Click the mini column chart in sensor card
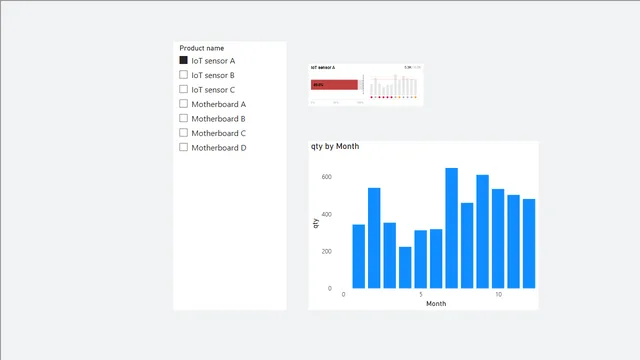The image size is (640, 360). pyautogui.click(x=393, y=87)
